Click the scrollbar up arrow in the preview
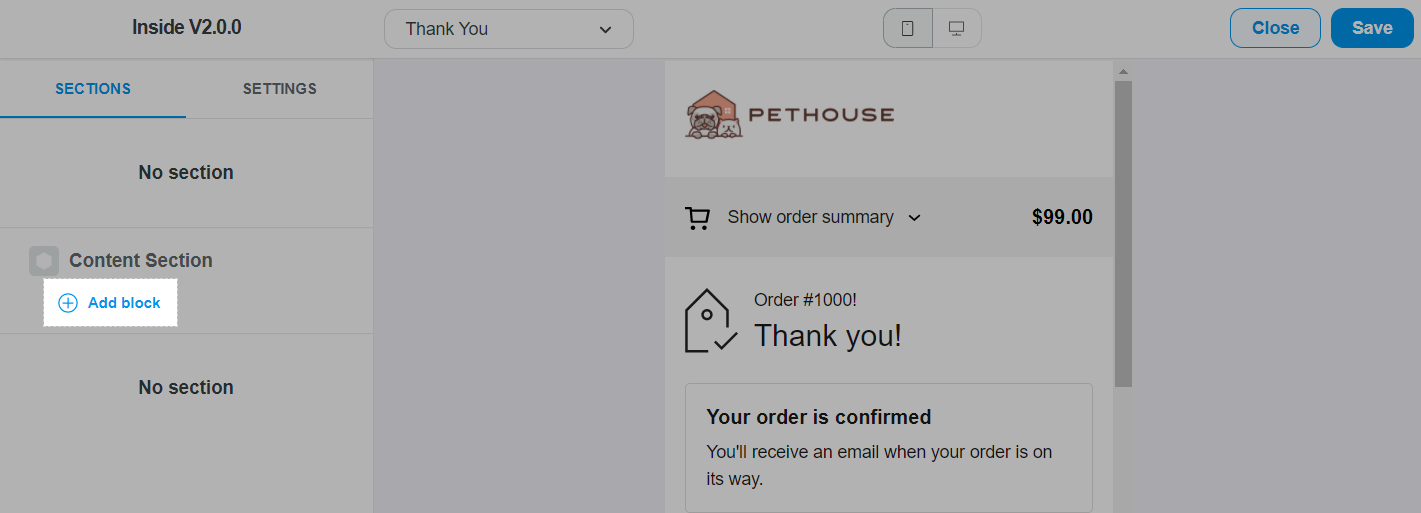Screen dimensions: 1421x513 (1123, 72)
